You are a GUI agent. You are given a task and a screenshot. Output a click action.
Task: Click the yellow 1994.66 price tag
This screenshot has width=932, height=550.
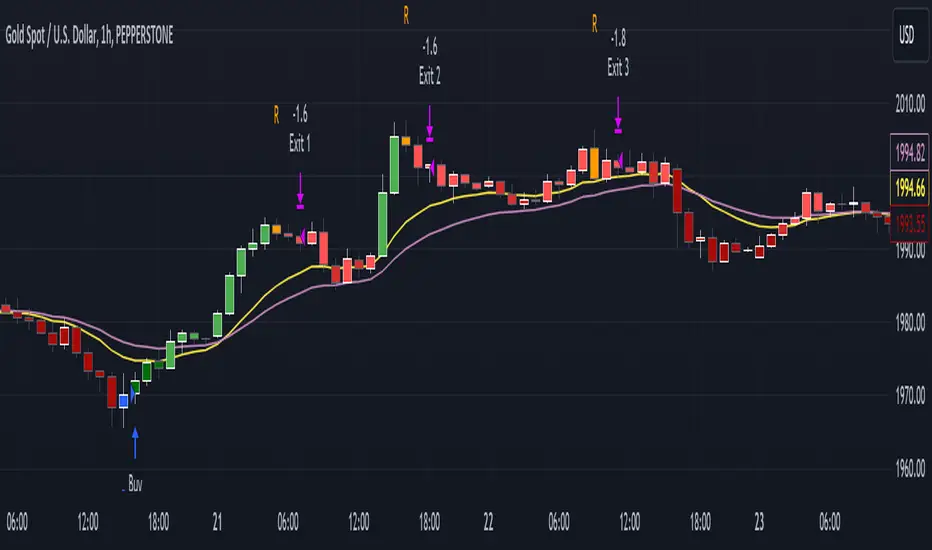point(910,188)
